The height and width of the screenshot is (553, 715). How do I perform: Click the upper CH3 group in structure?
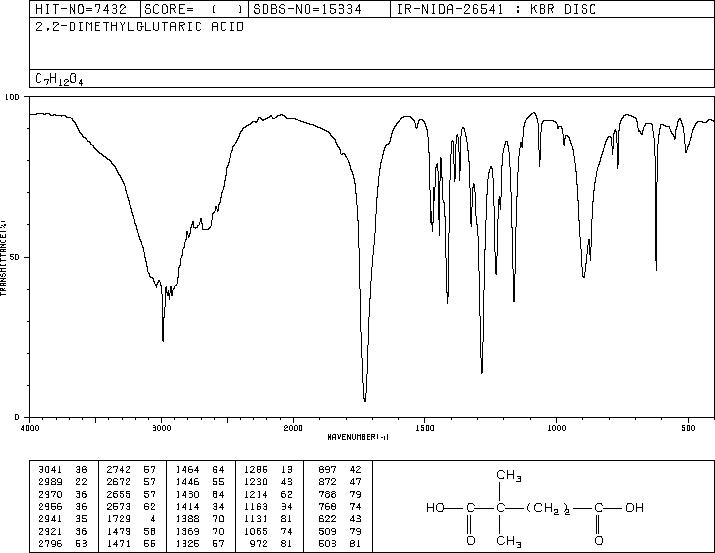click(509, 475)
